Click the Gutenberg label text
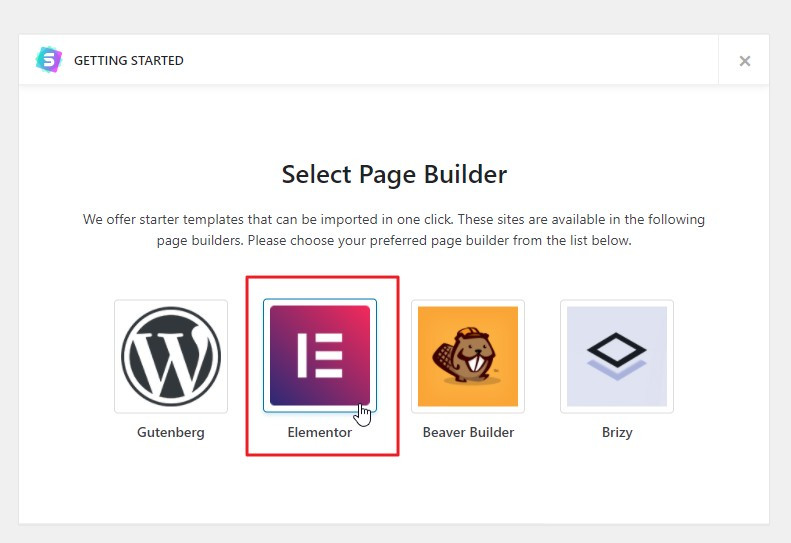 [171, 432]
